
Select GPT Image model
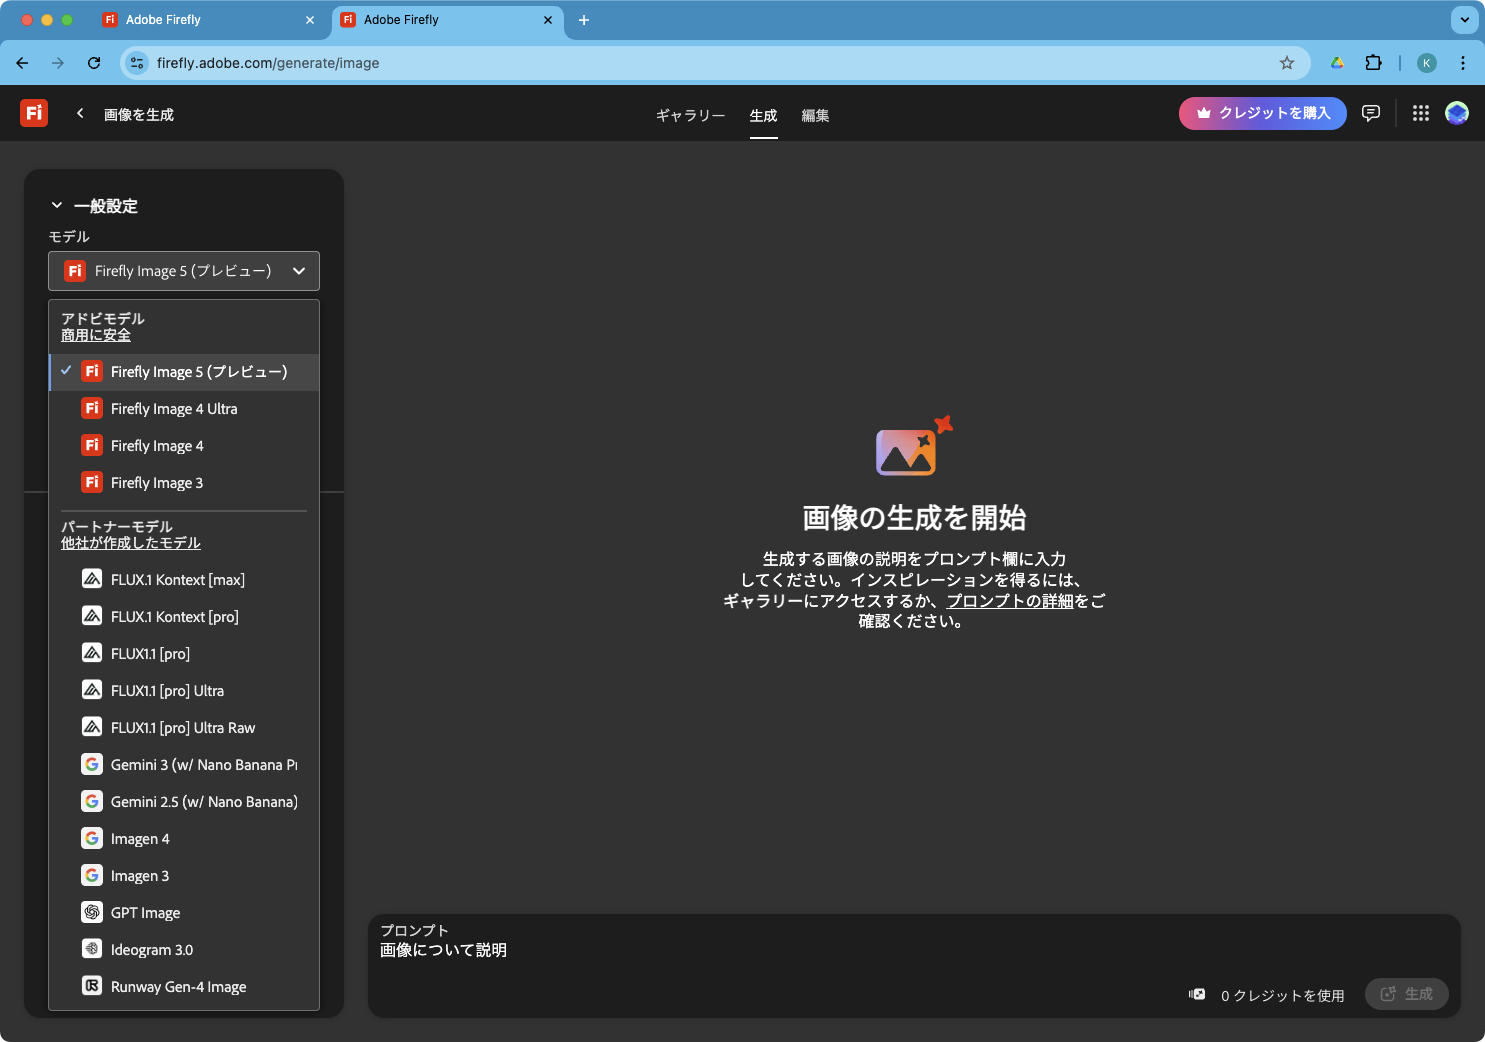pyautogui.click(x=145, y=913)
